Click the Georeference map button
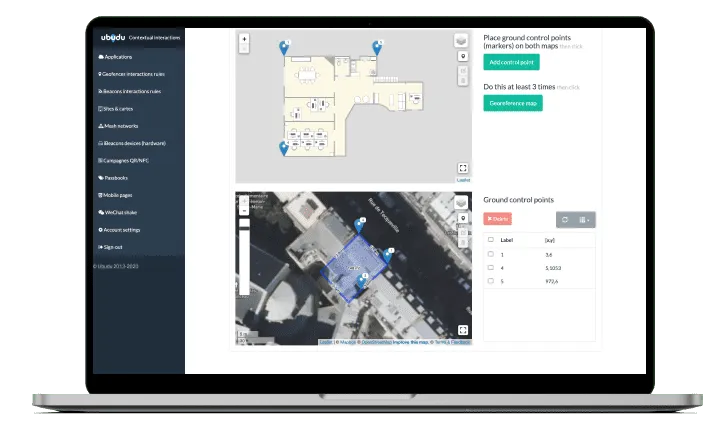This screenshot has height=440, width=723. [x=513, y=103]
